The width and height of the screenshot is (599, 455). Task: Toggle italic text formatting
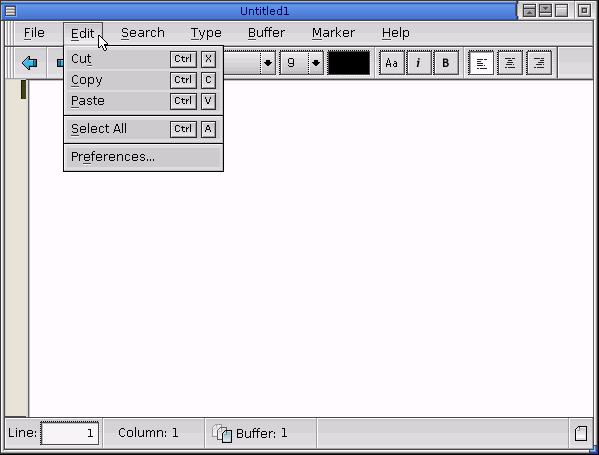(419, 63)
